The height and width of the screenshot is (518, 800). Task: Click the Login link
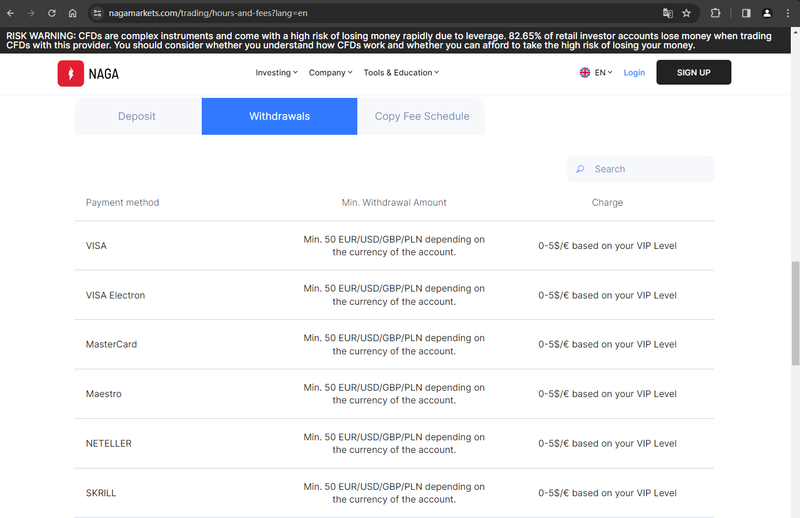[x=634, y=72]
